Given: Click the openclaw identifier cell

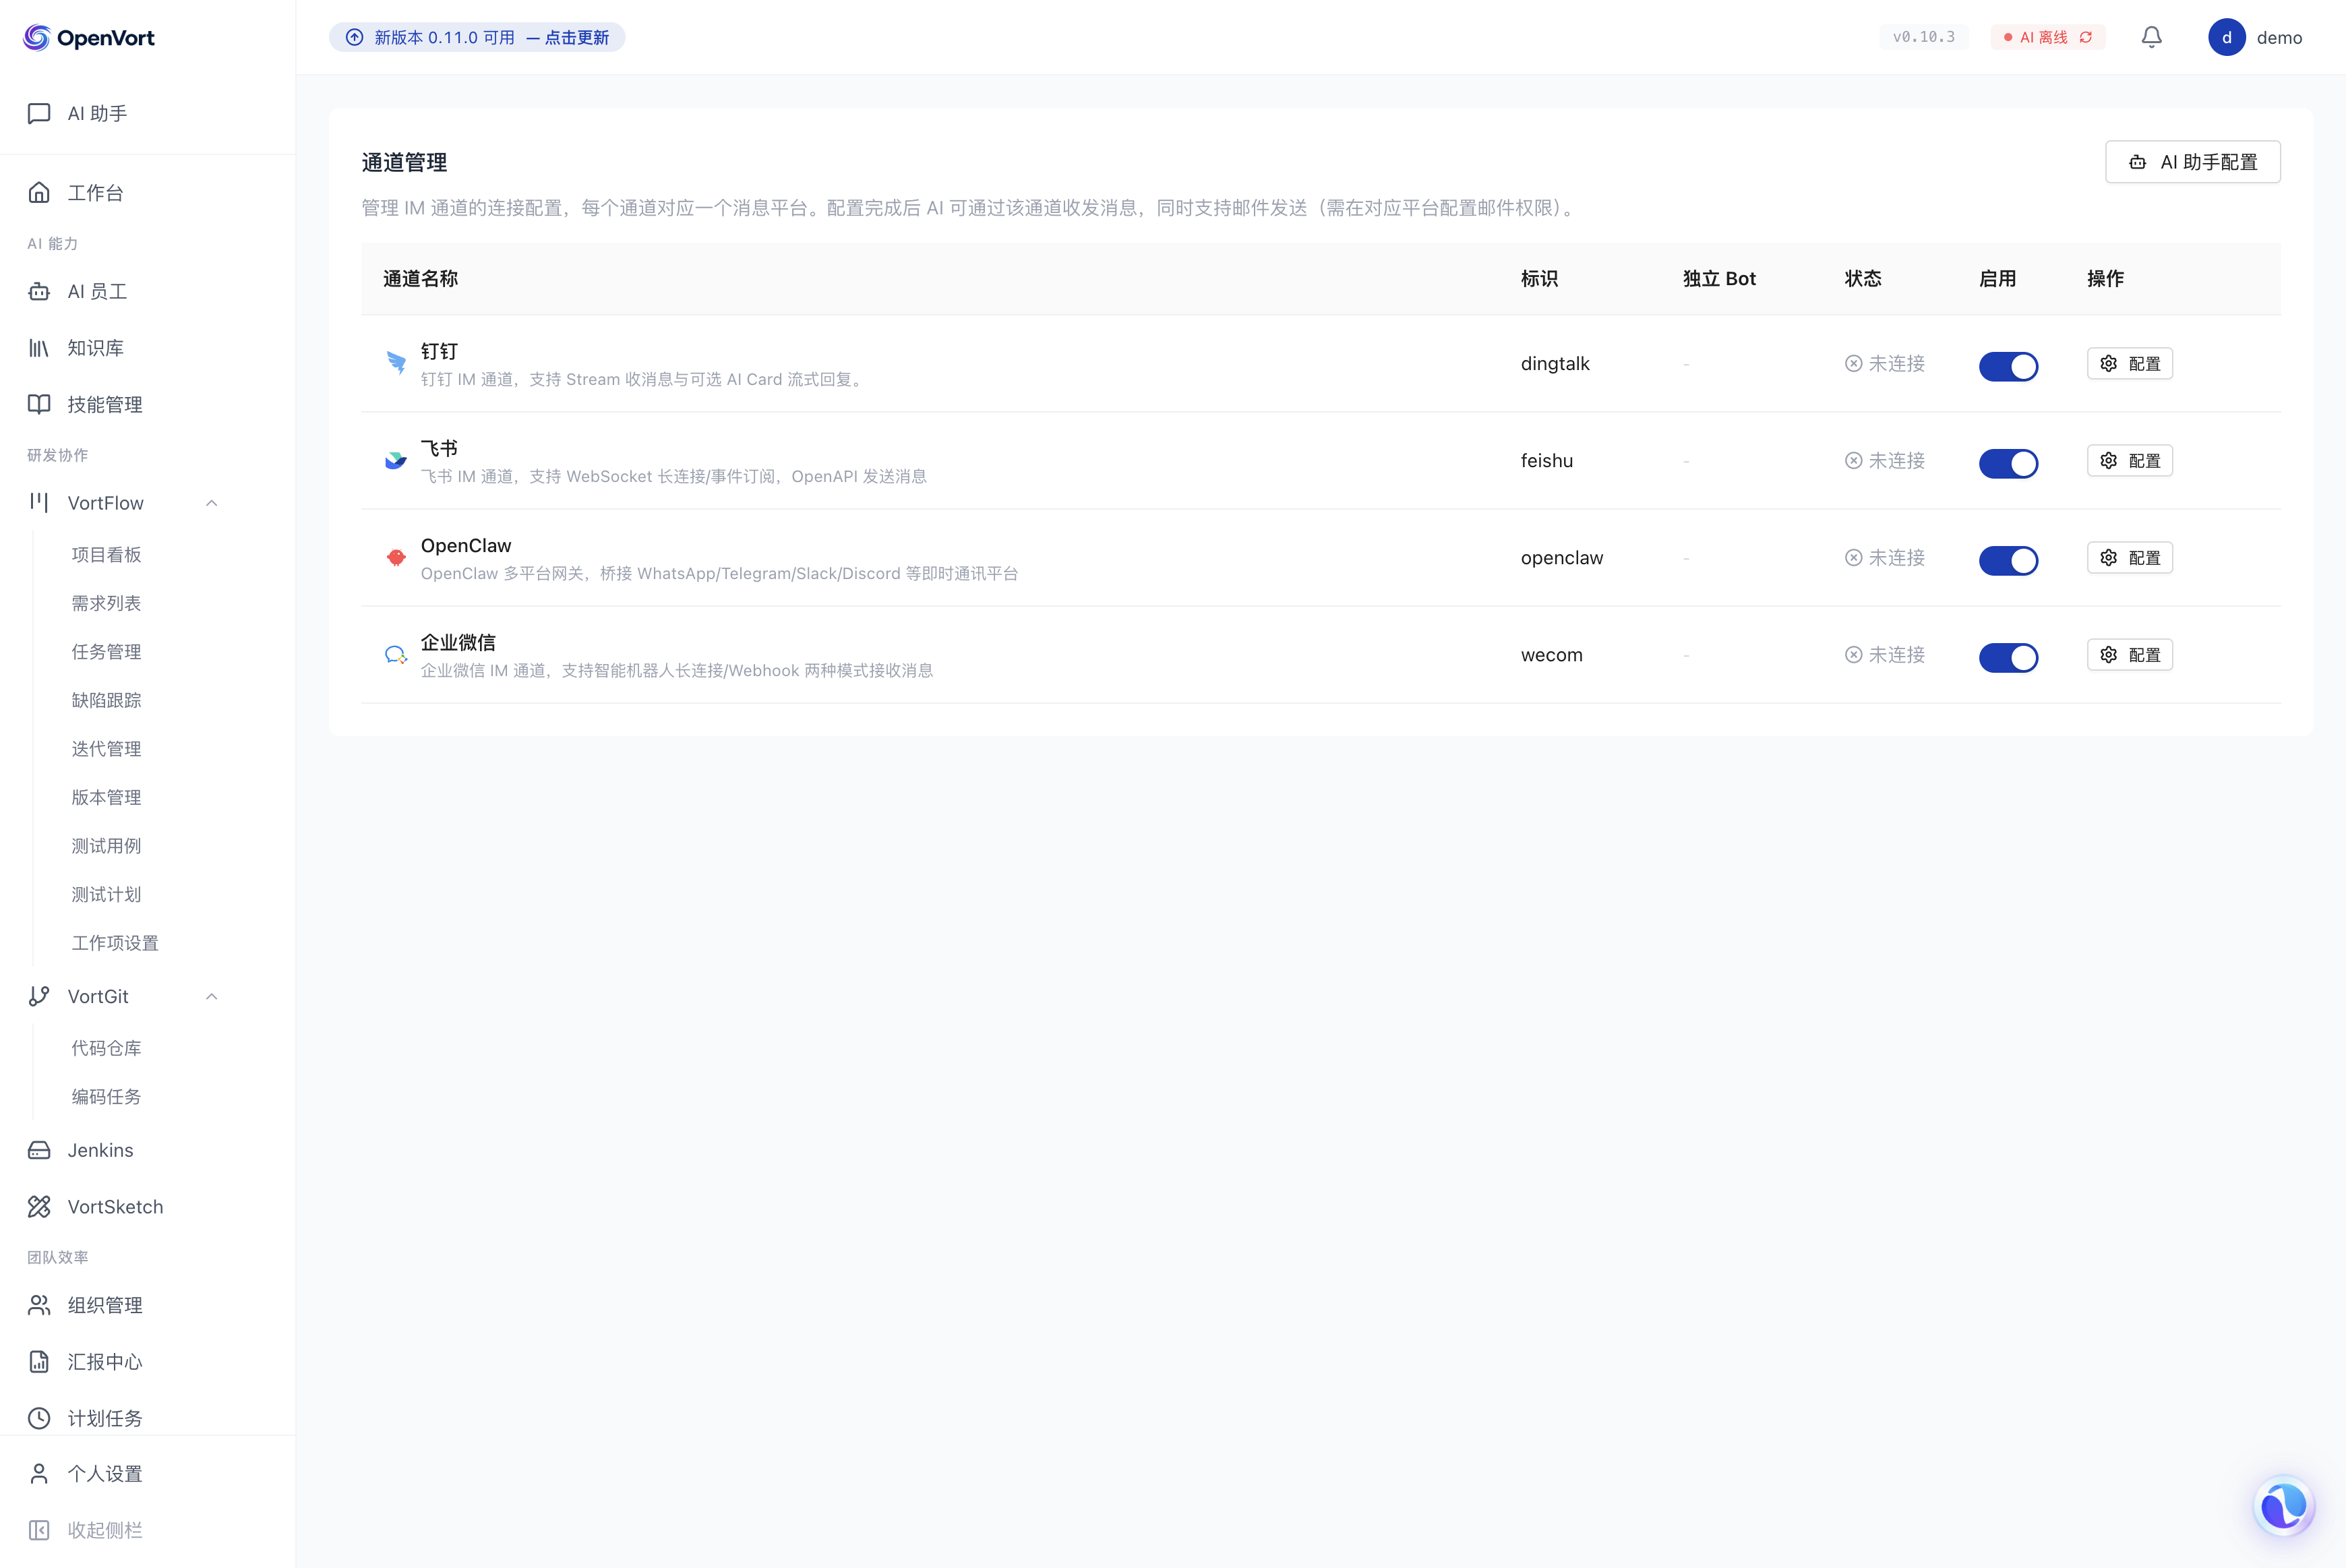Looking at the screenshot, I should click(1561, 557).
